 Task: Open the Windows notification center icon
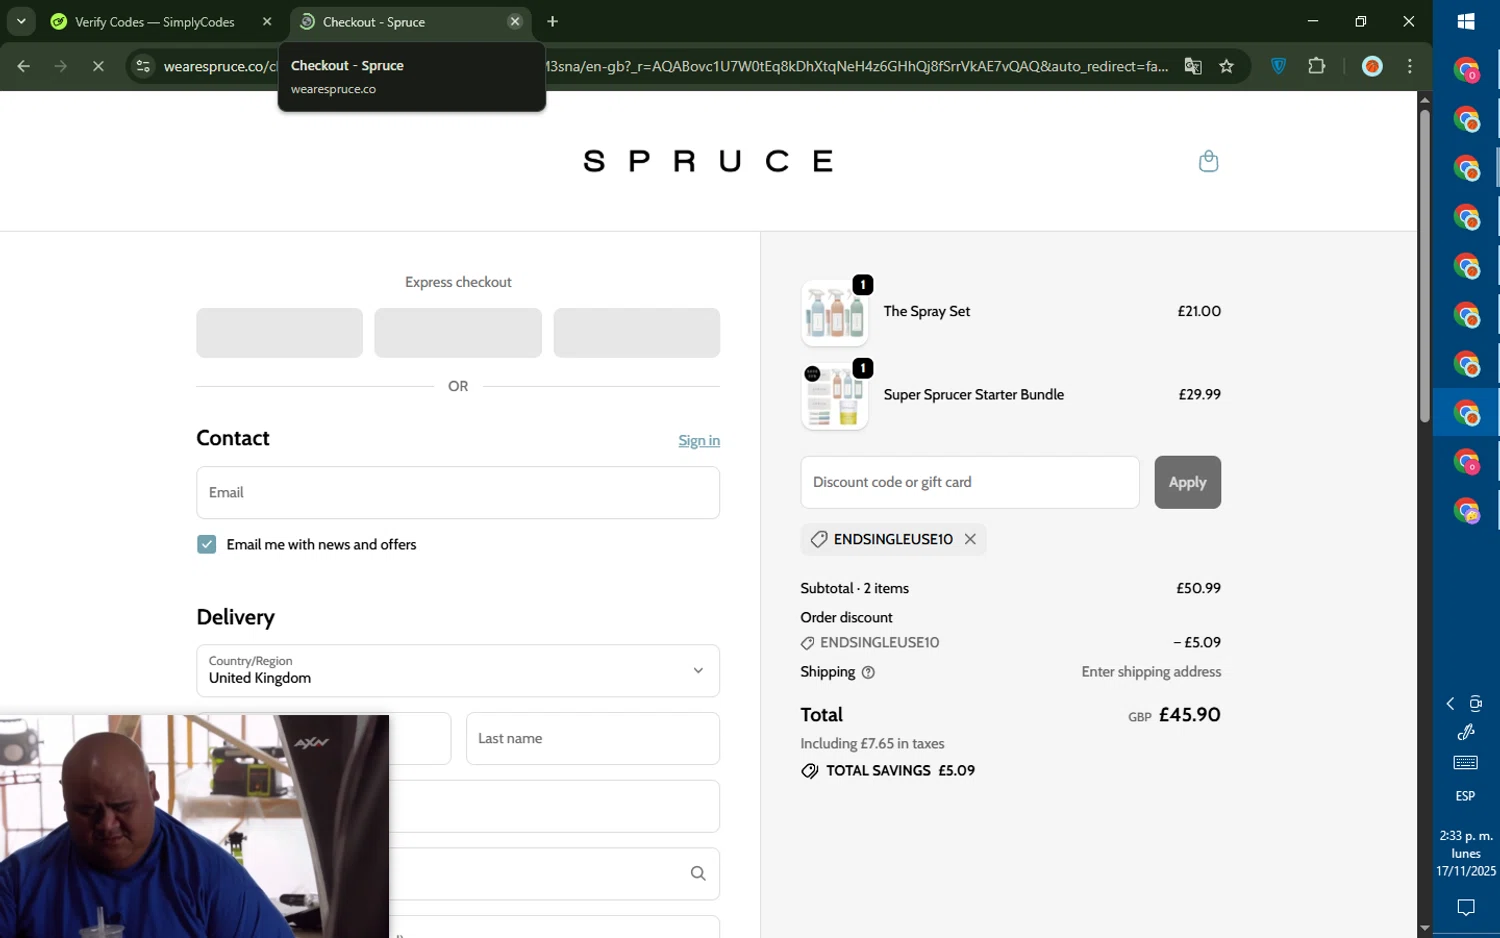1466,908
